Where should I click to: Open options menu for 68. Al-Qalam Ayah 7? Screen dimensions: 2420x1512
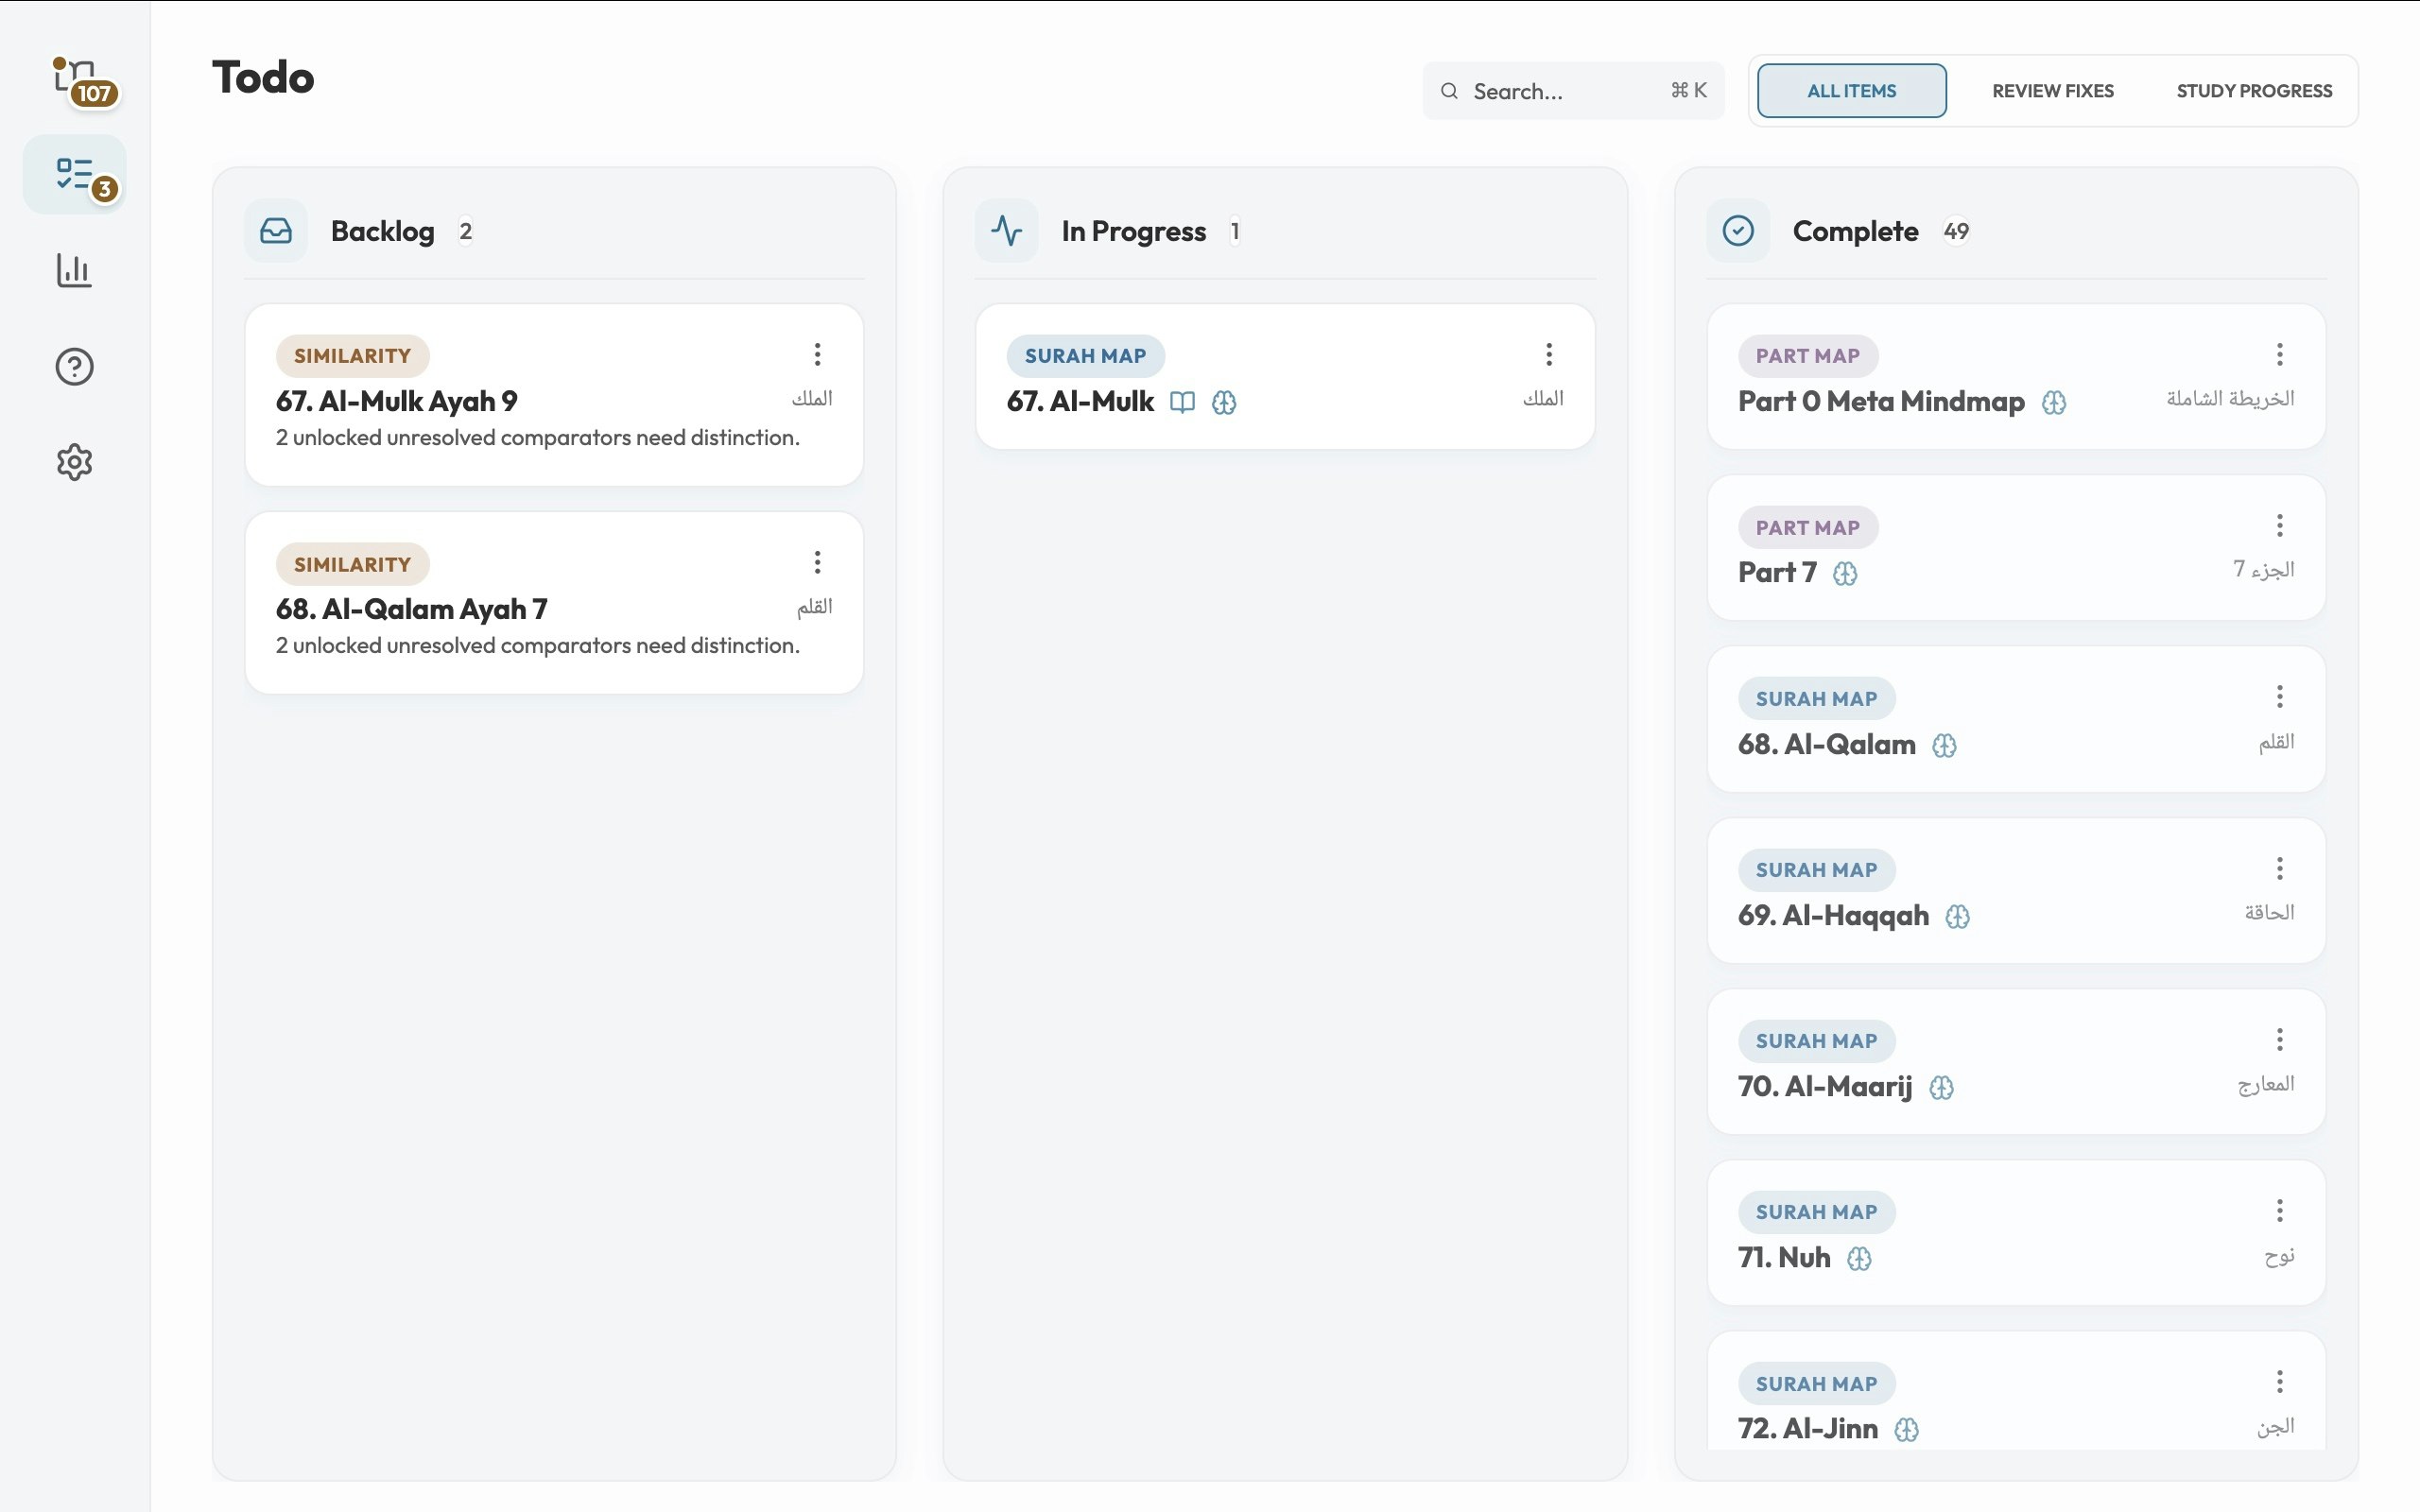[x=817, y=562]
